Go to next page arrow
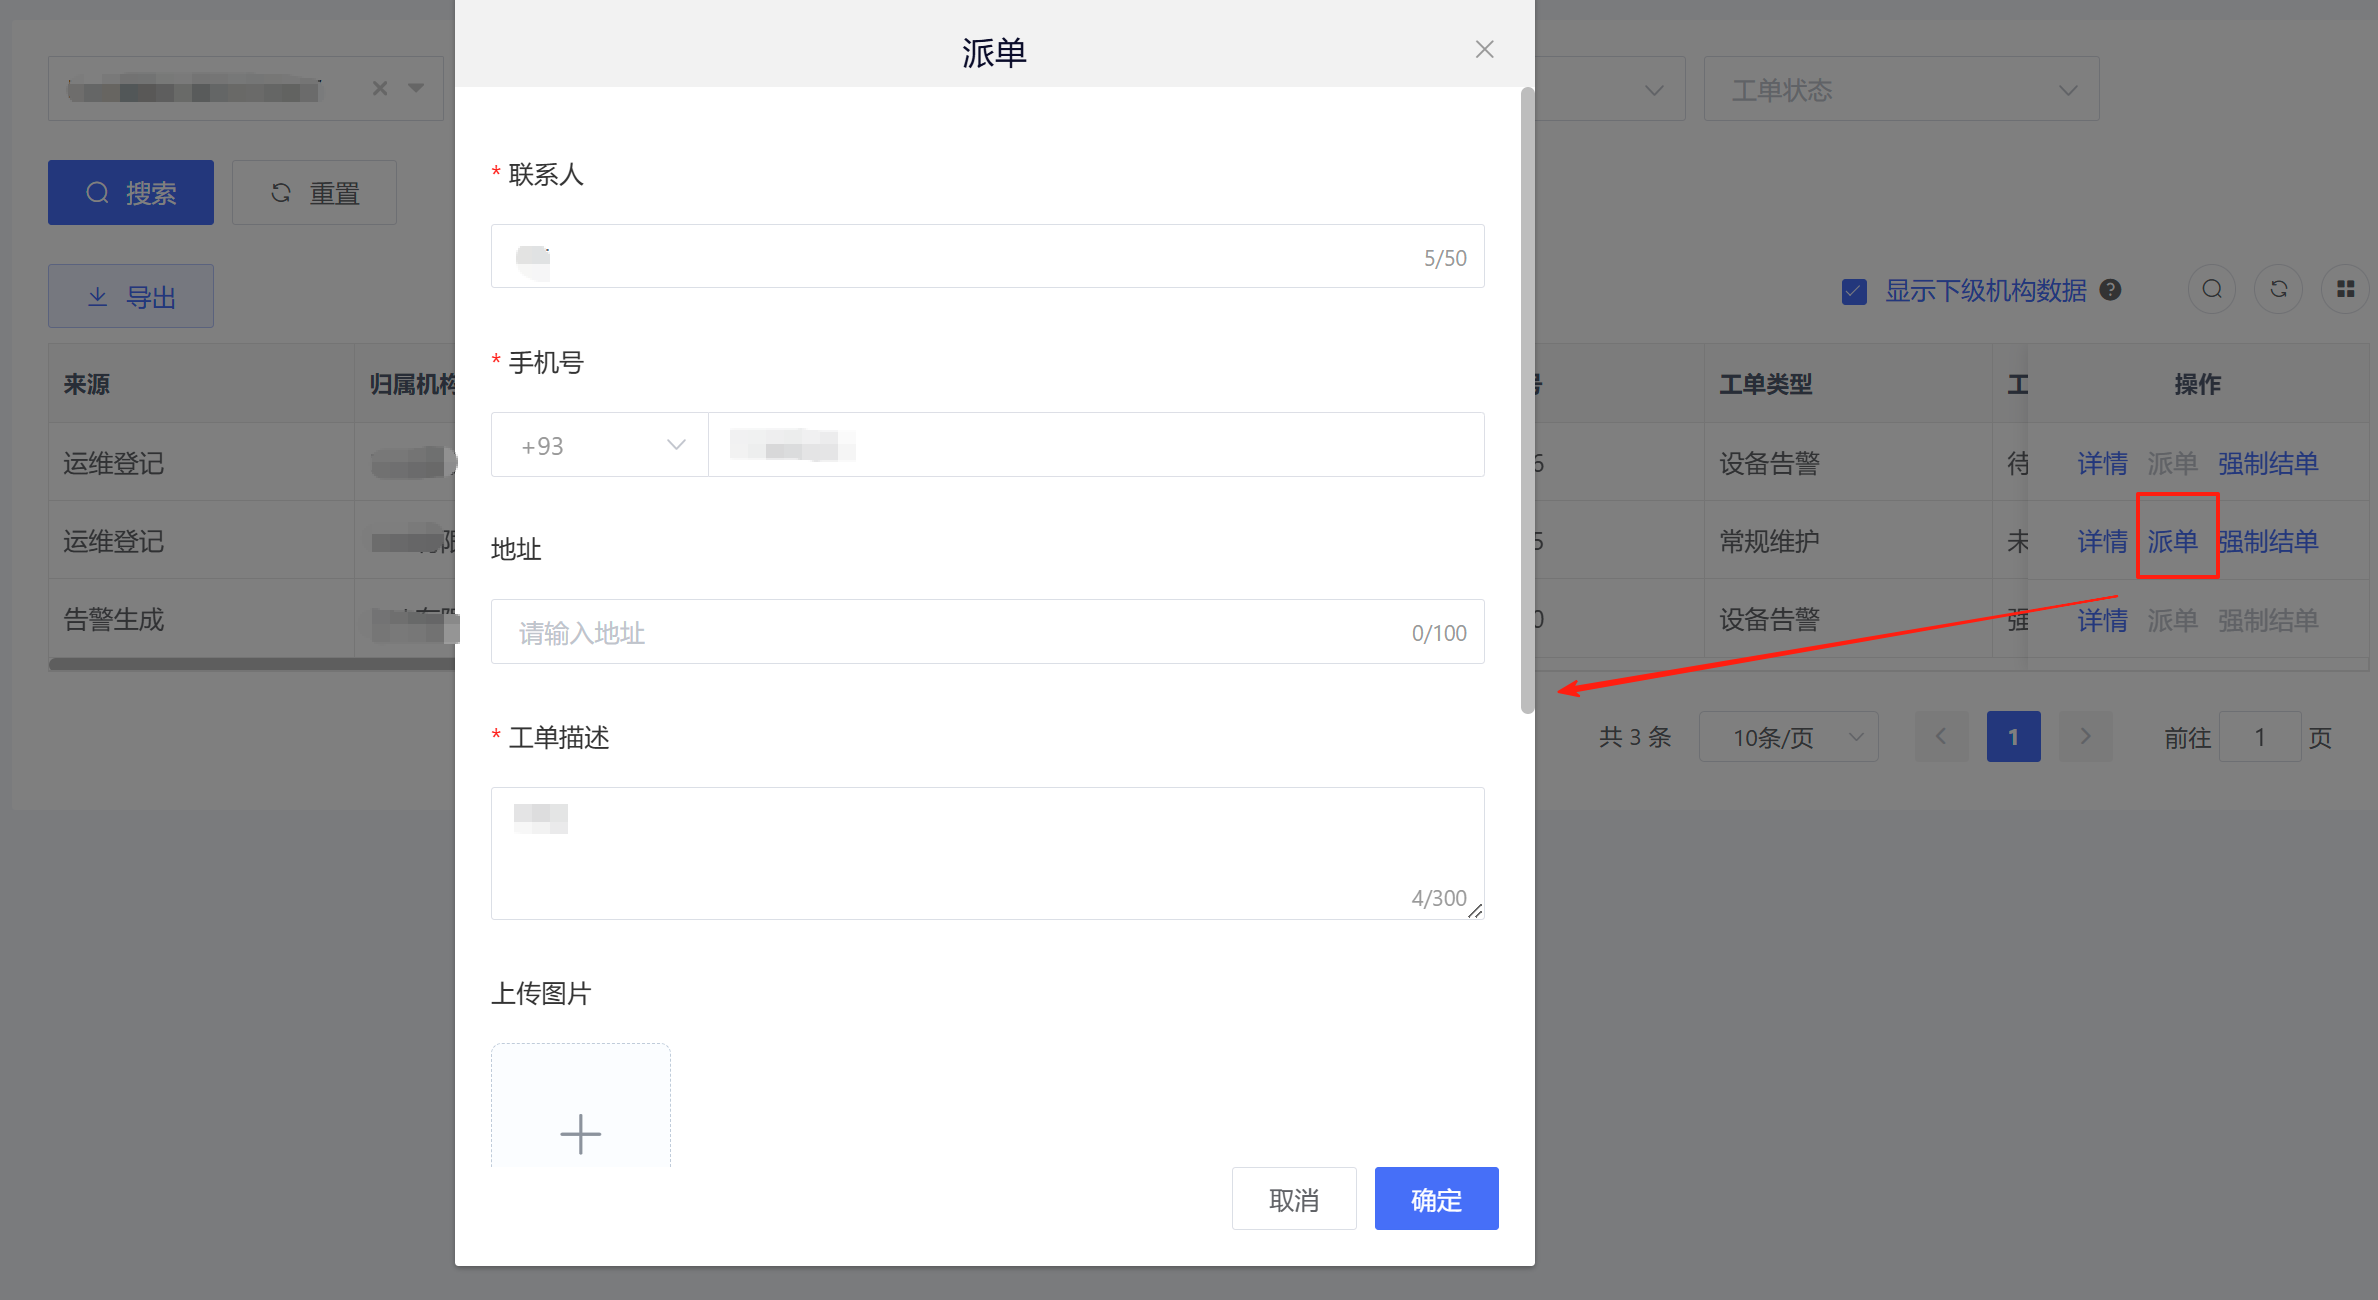Image resolution: width=2378 pixels, height=1300 pixels. coord(2085,737)
